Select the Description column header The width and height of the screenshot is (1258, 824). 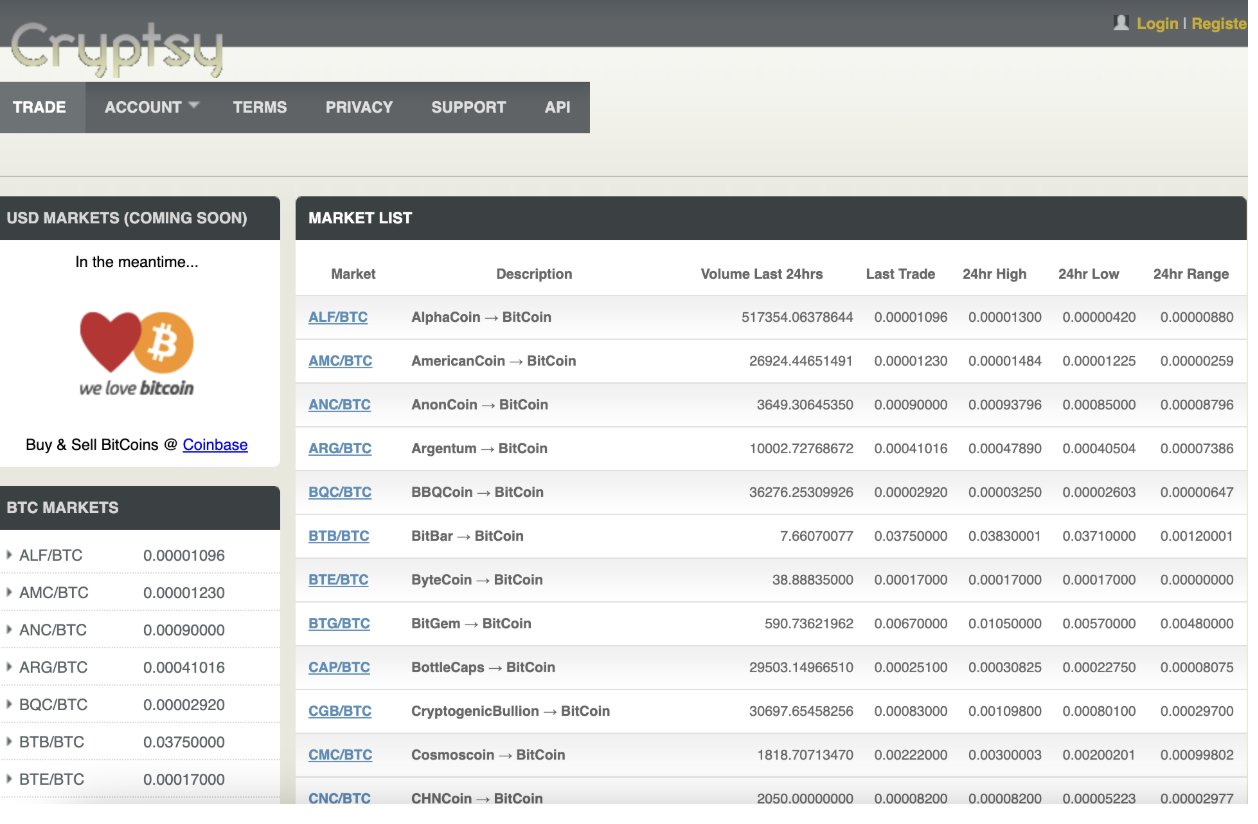click(x=534, y=274)
